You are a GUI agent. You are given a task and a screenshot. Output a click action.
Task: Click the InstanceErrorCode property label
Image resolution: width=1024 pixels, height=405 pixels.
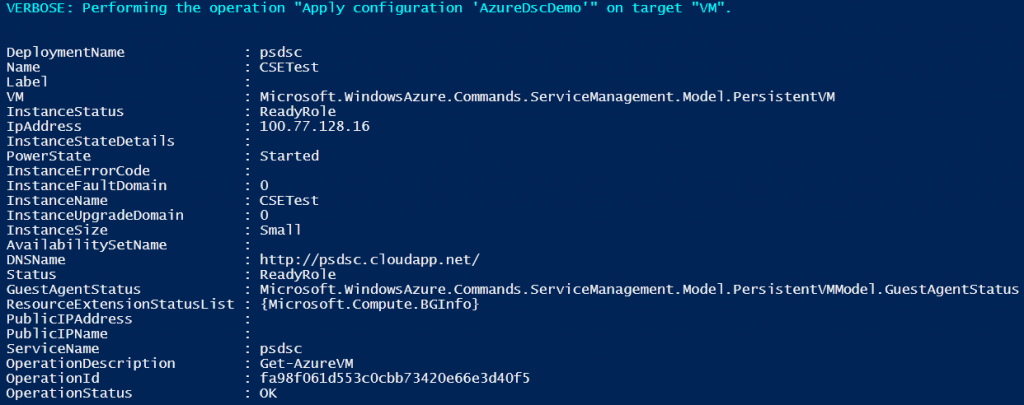[x=78, y=170]
